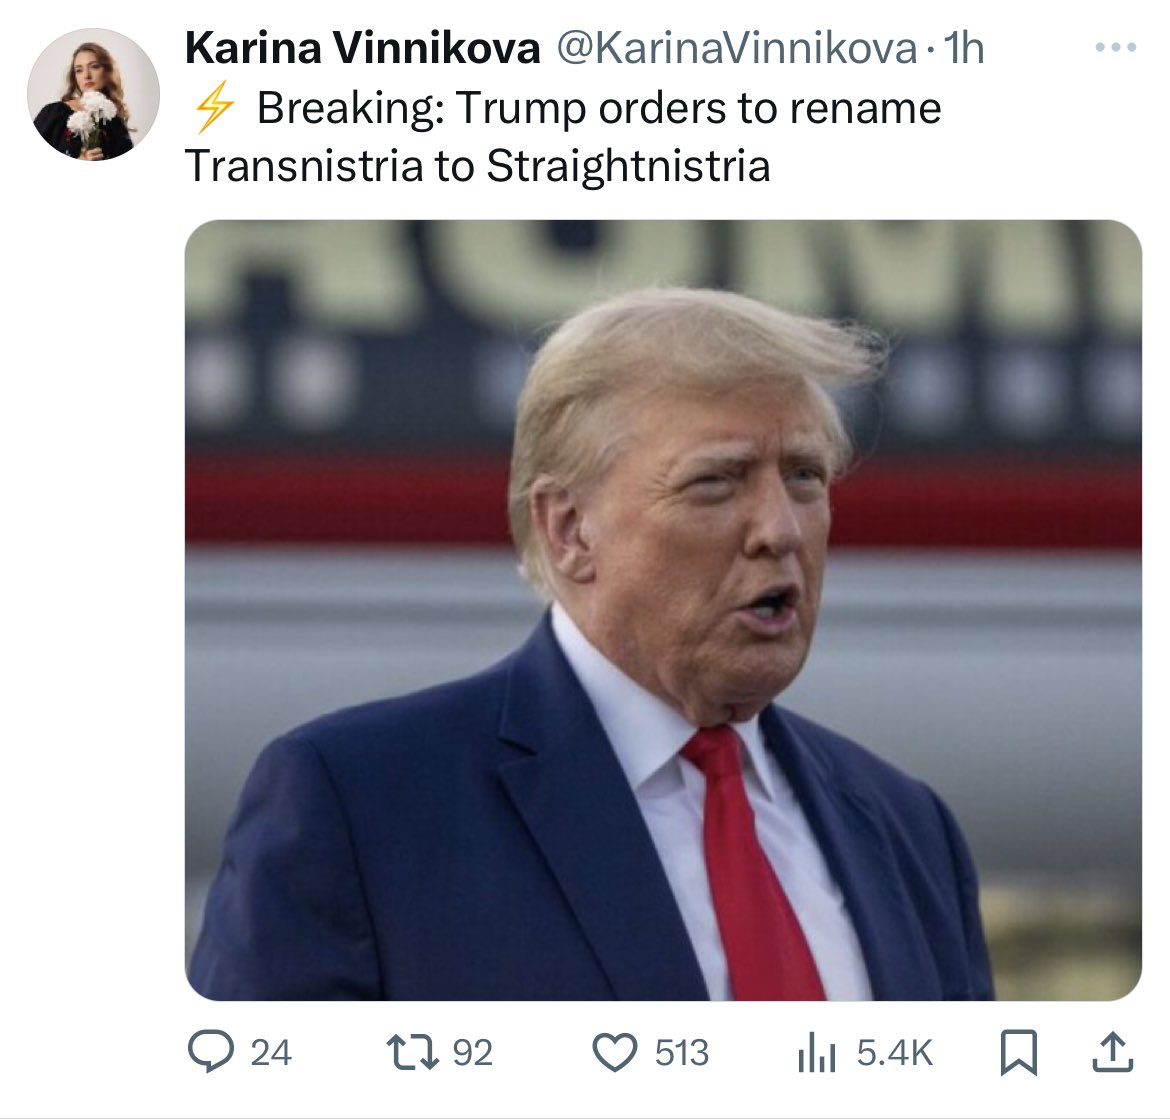The image size is (1170, 1120).
Task: Open the tweet via the 1h timestamp
Action: tap(963, 49)
